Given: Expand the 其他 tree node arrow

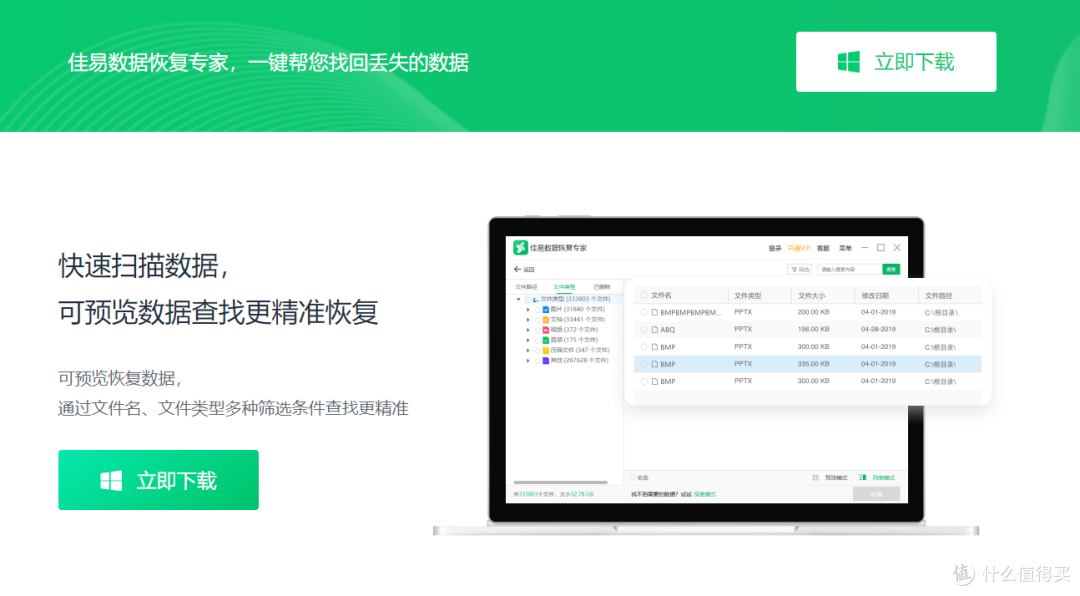Looking at the screenshot, I should tap(528, 360).
